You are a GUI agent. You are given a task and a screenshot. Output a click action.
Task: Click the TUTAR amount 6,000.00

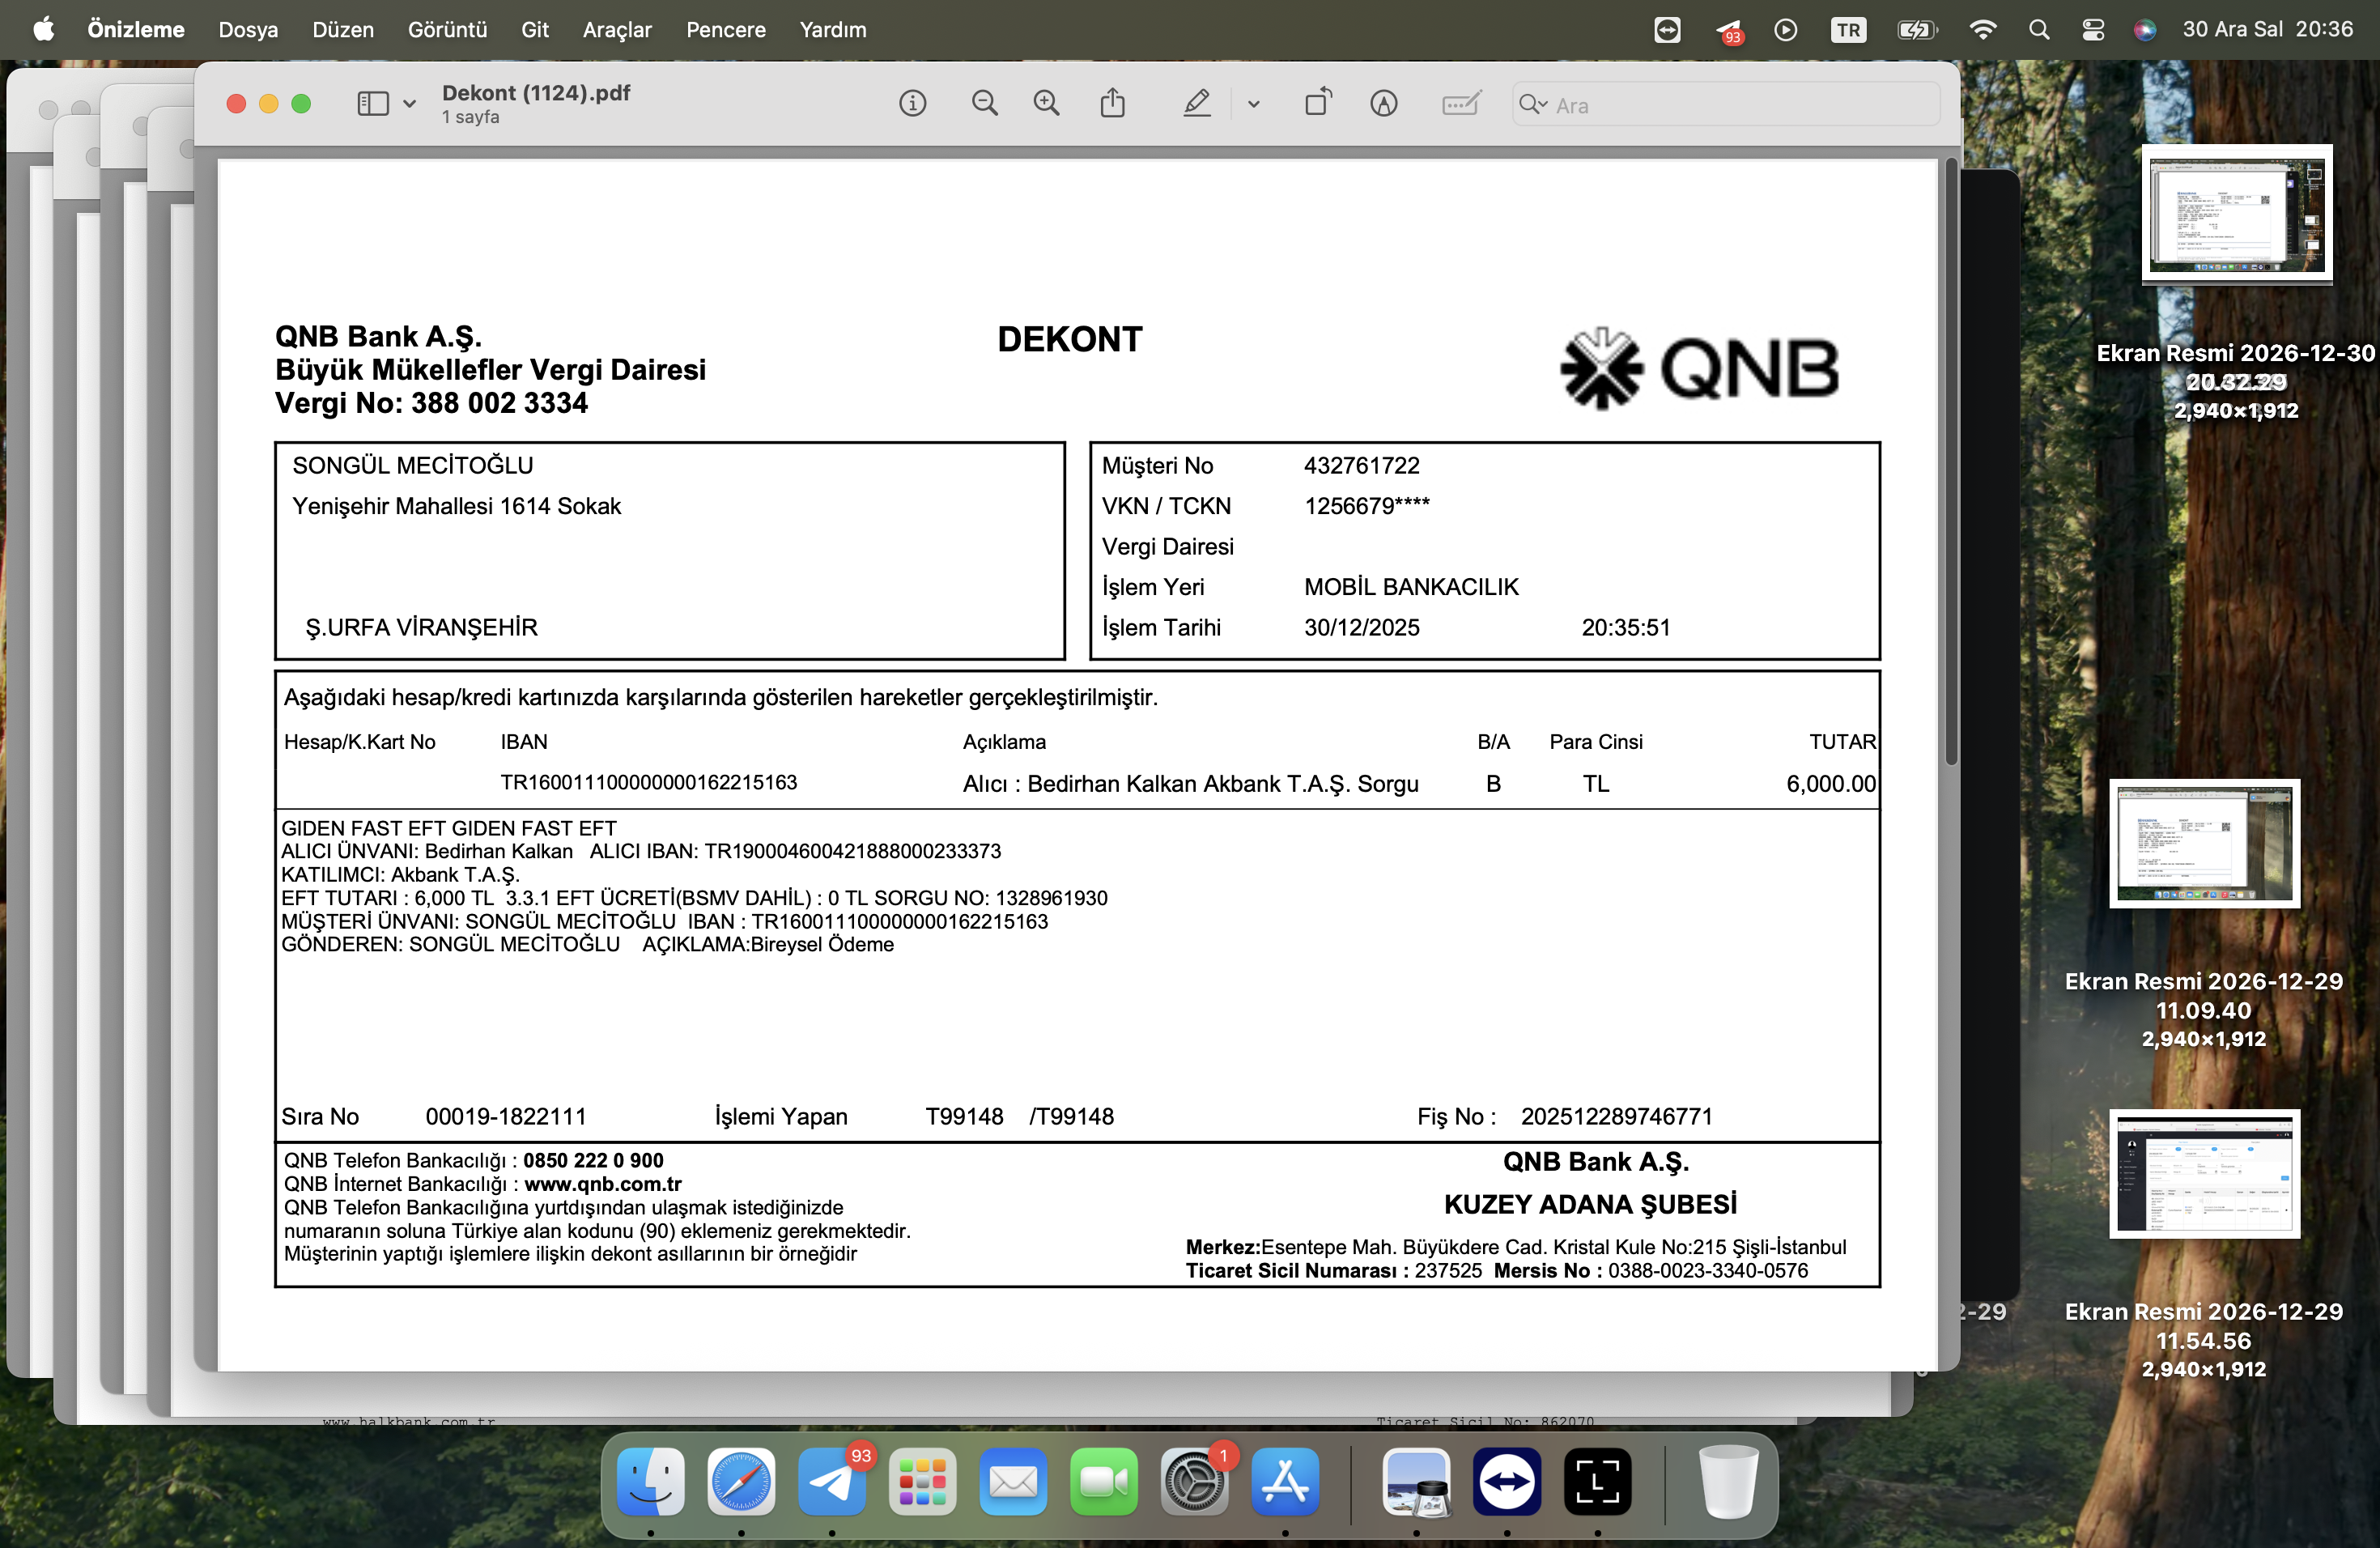tap(1830, 783)
